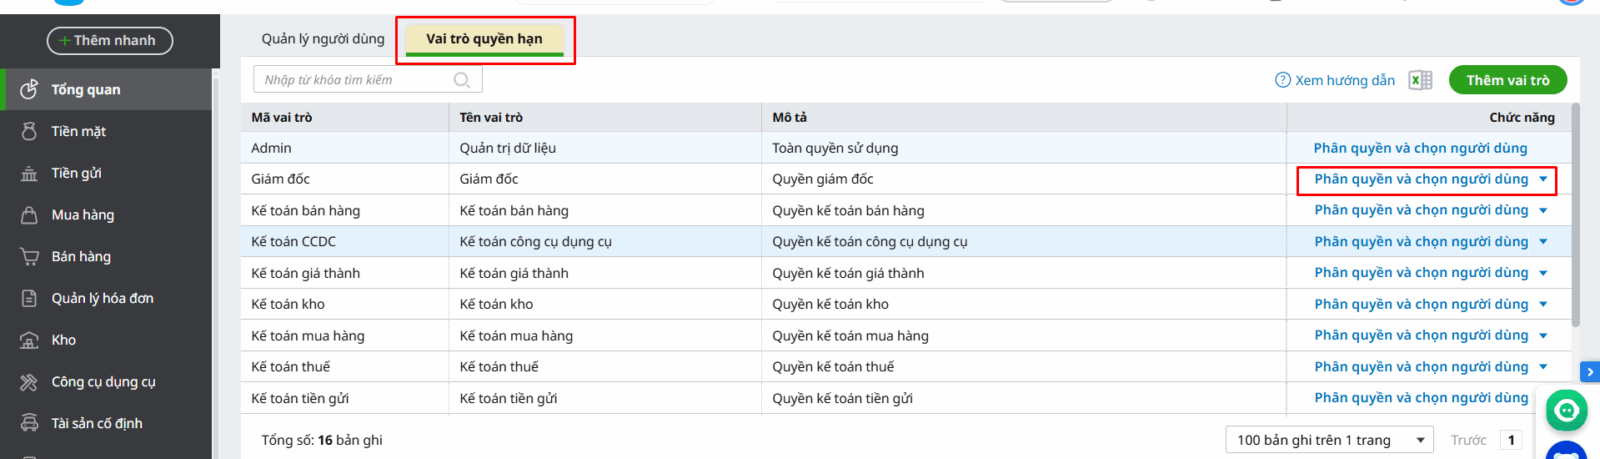Click the Tổng quan sidebar icon
Image resolution: width=1600 pixels, height=459 pixels.
[x=29, y=89]
